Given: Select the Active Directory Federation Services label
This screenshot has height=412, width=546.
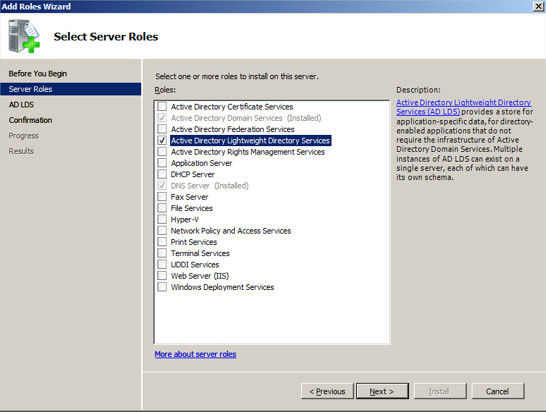Looking at the screenshot, I should pos(233,129).
